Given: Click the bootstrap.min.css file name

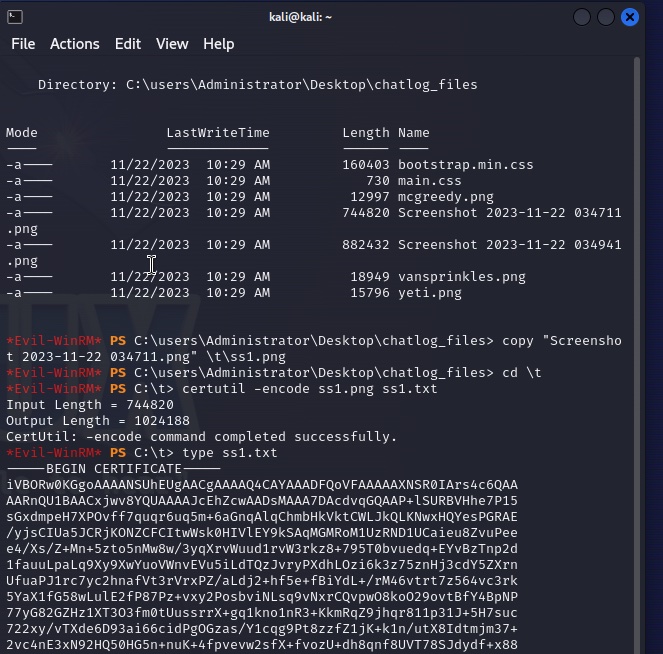Looking at the screenshot, I should [465, 164].
